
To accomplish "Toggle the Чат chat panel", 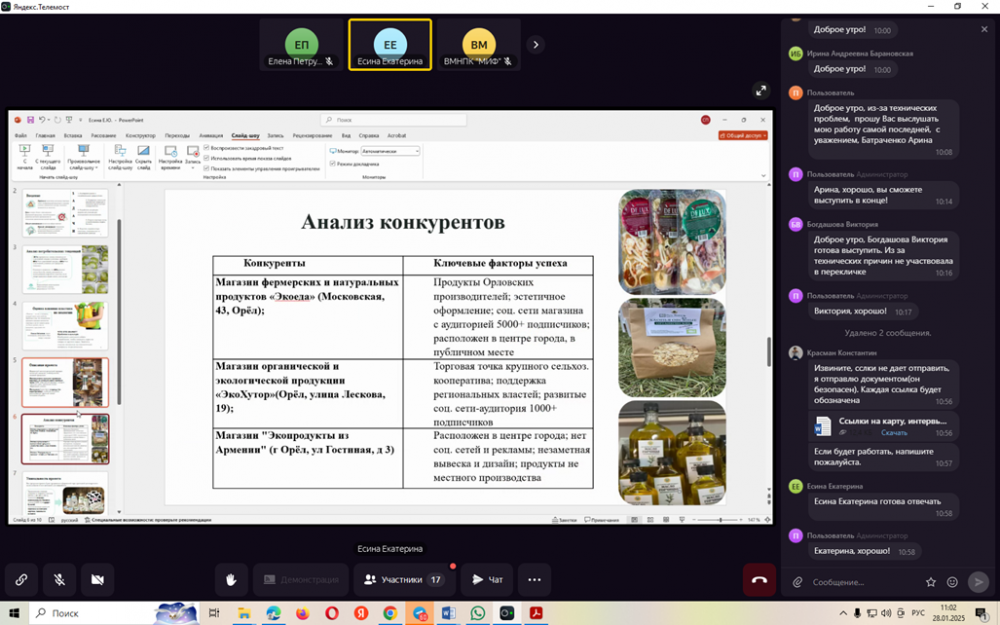I will (487, 579).
